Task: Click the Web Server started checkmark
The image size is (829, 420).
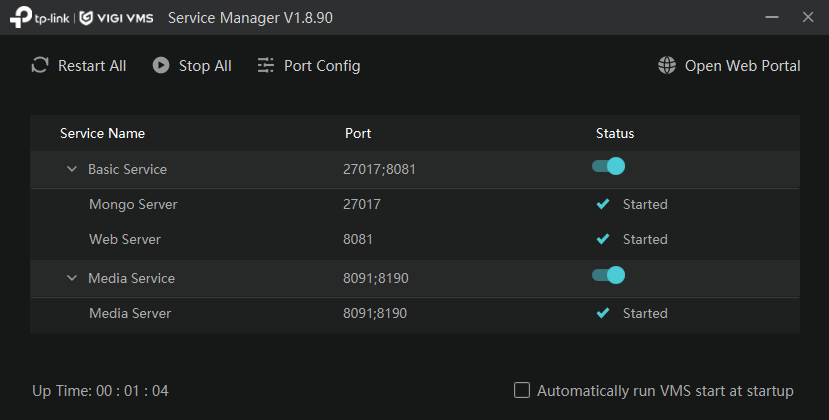Action: (x=603, y=239)
